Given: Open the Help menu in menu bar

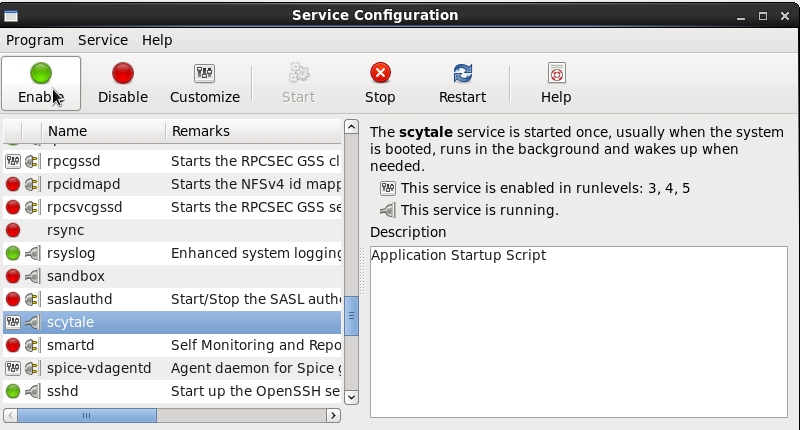Looking at the screenshot, I should [157, 40].
